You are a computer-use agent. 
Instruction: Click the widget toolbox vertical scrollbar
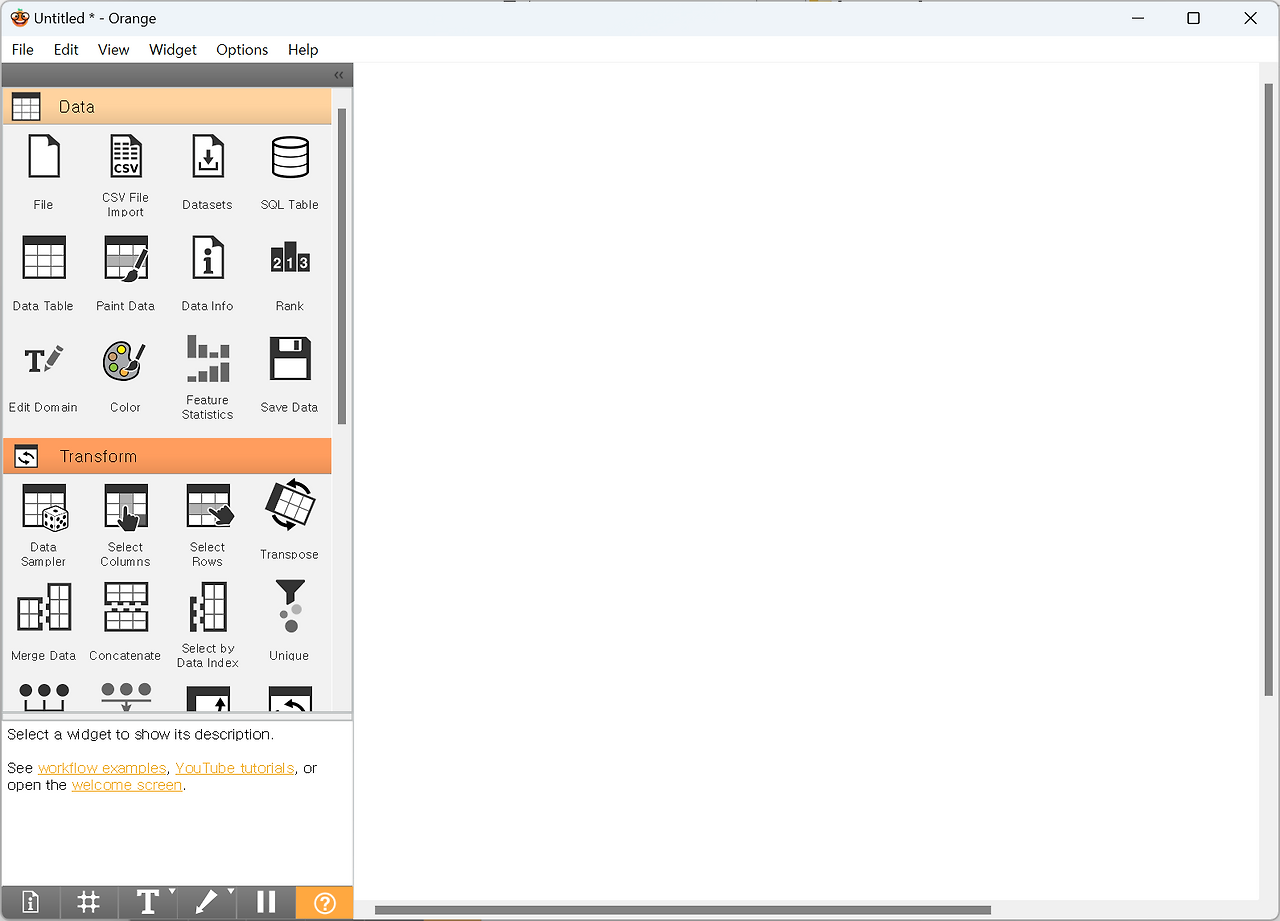click(342, 266)
